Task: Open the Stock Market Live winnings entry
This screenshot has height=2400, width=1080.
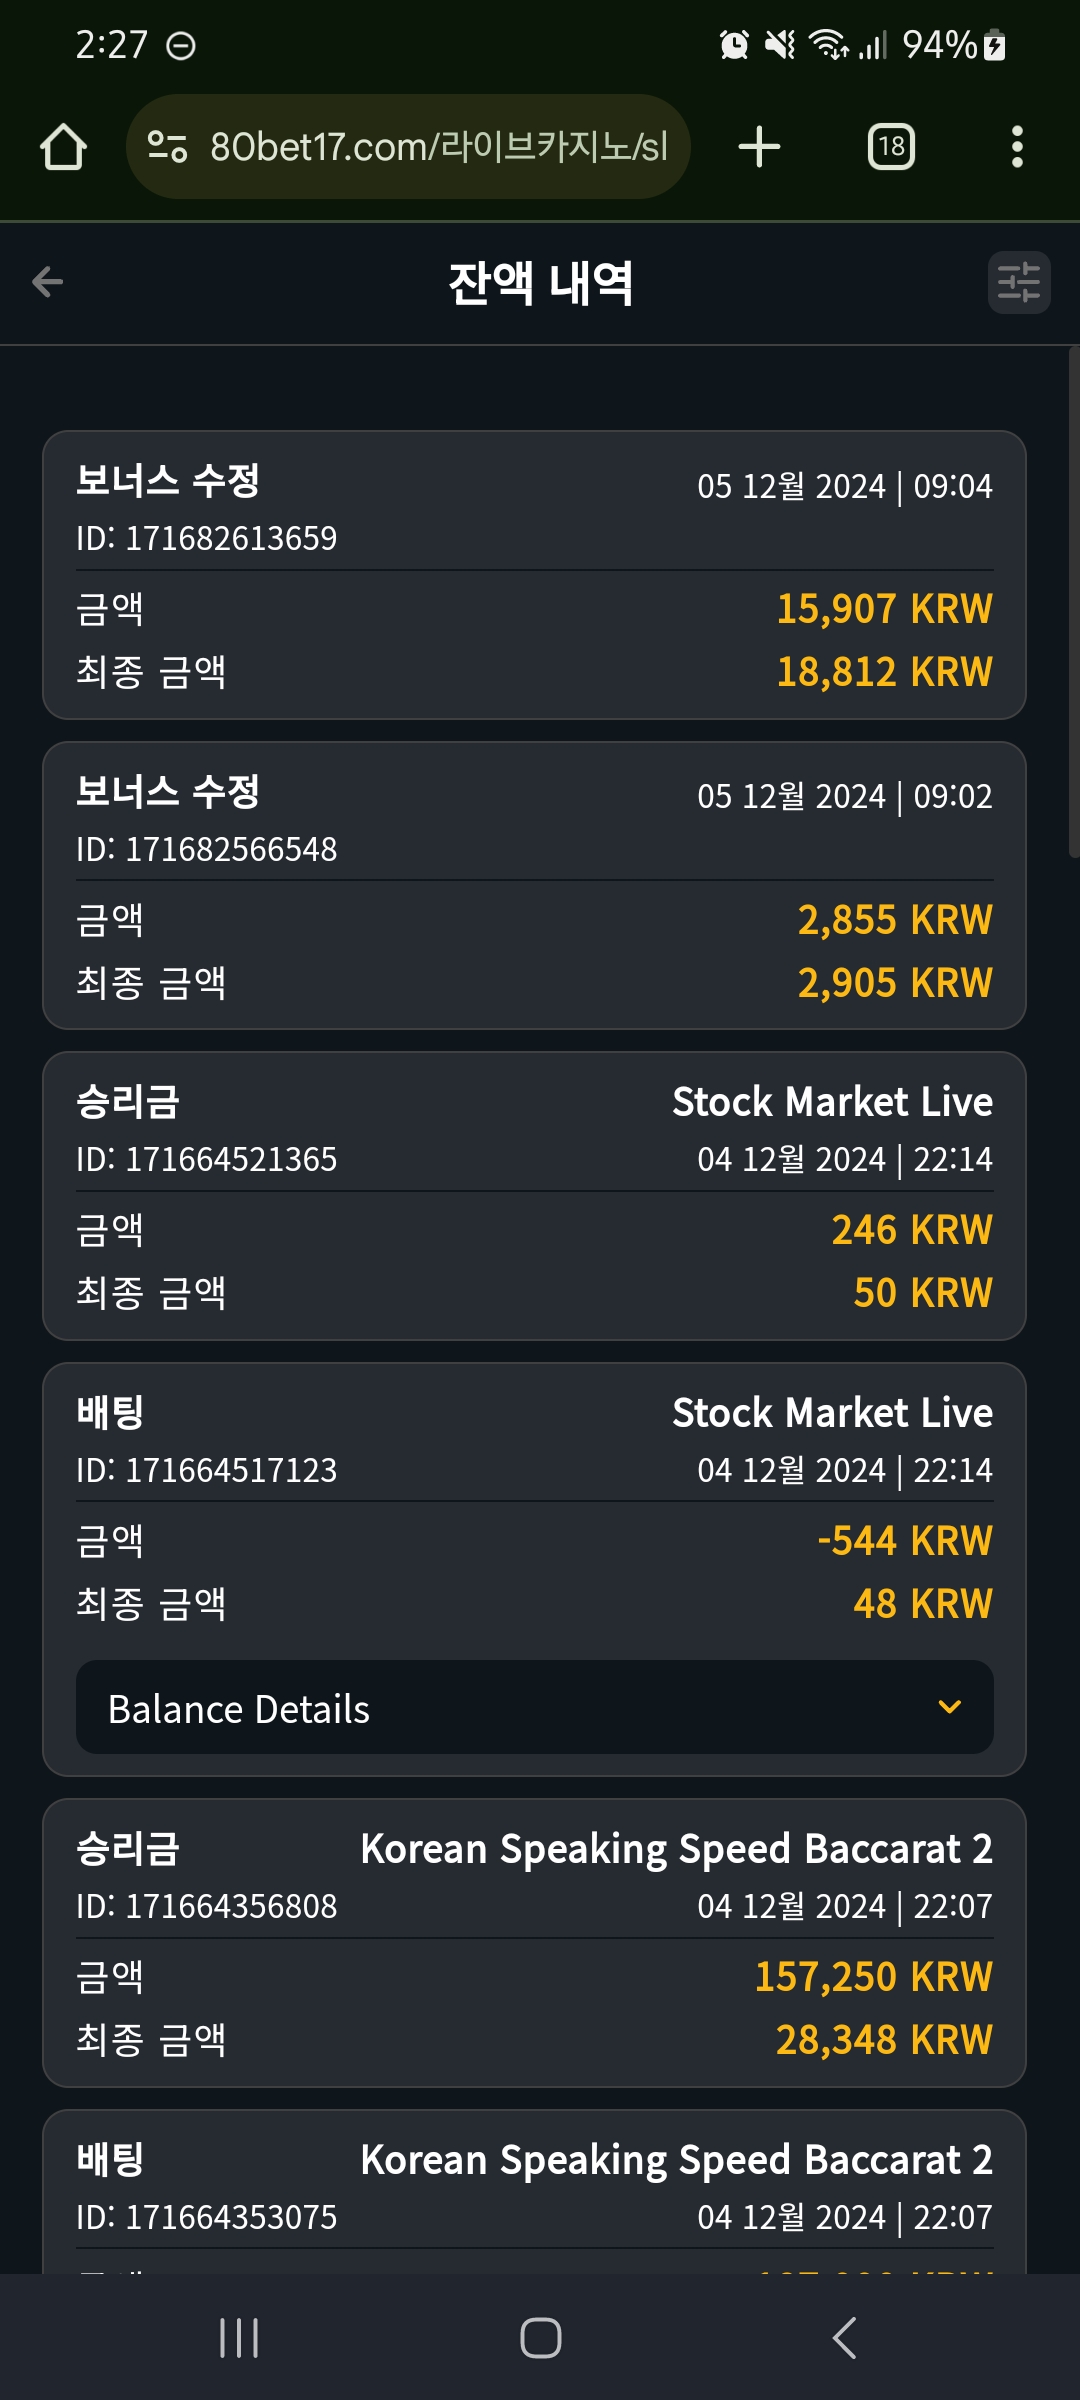Action: coord(535,1196)
